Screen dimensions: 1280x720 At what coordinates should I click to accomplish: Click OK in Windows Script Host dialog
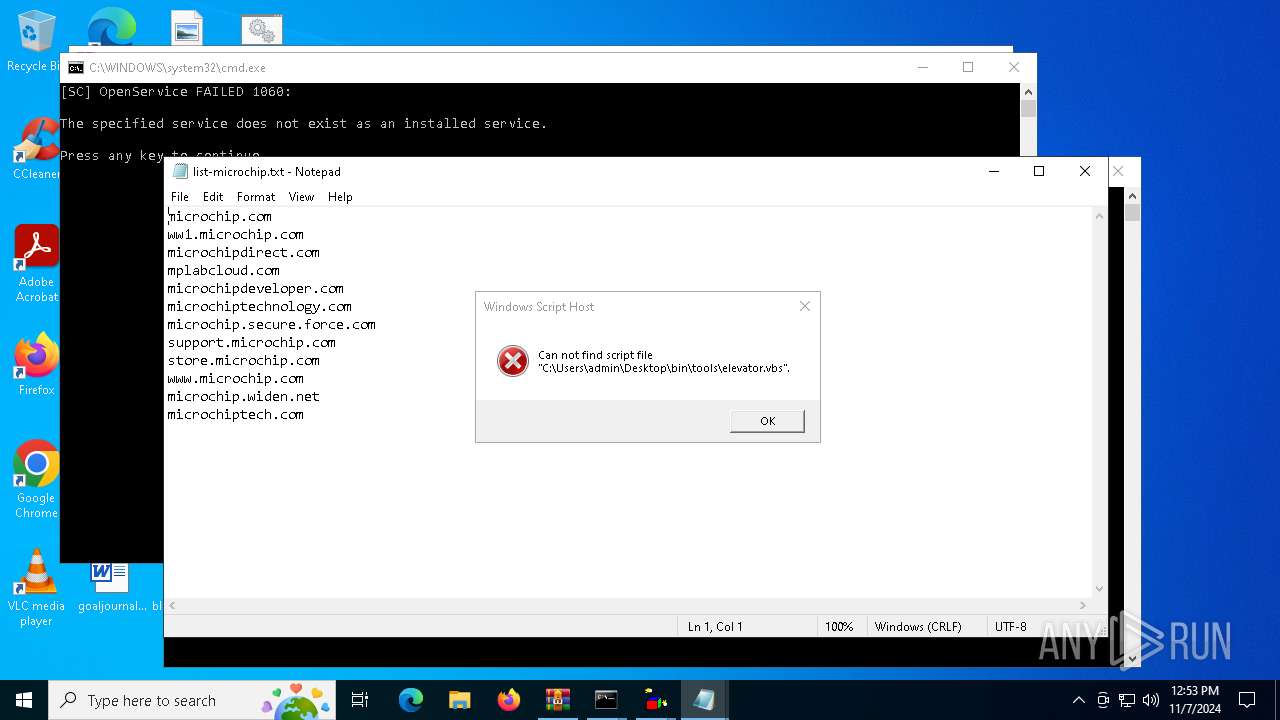coord(767,421)
